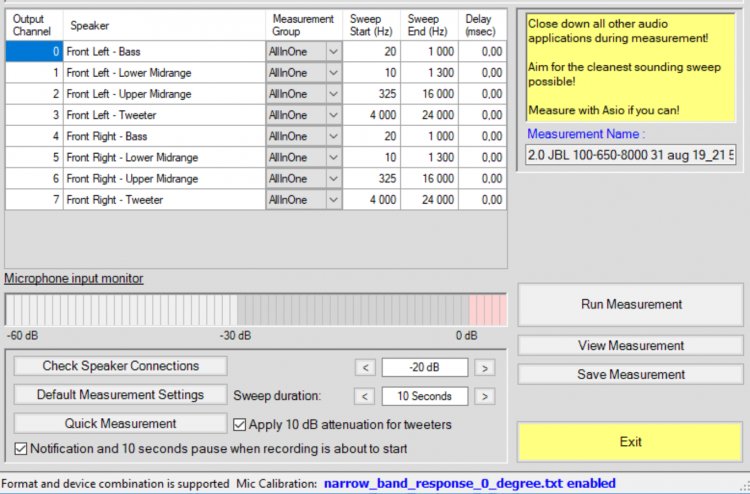Expand Measurement Group dropdown for Front Left - Tweeter

tap(333, 115)
